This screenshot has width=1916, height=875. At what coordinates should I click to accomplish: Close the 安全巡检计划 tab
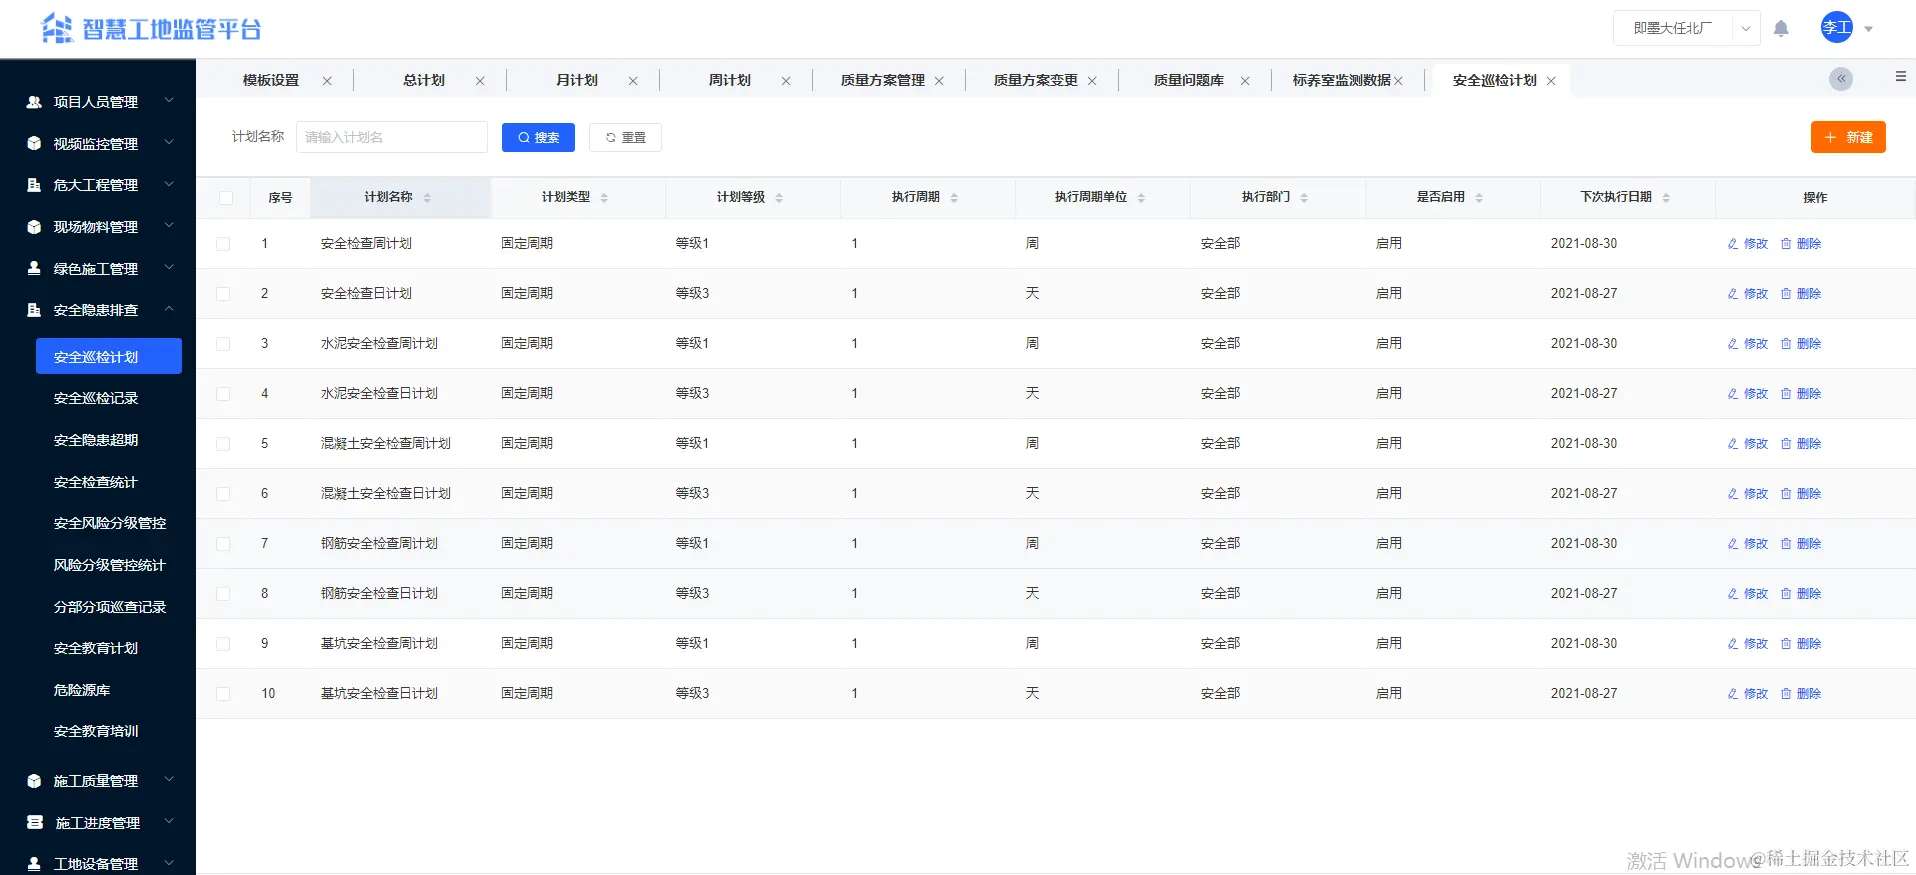click(1551, 81)
